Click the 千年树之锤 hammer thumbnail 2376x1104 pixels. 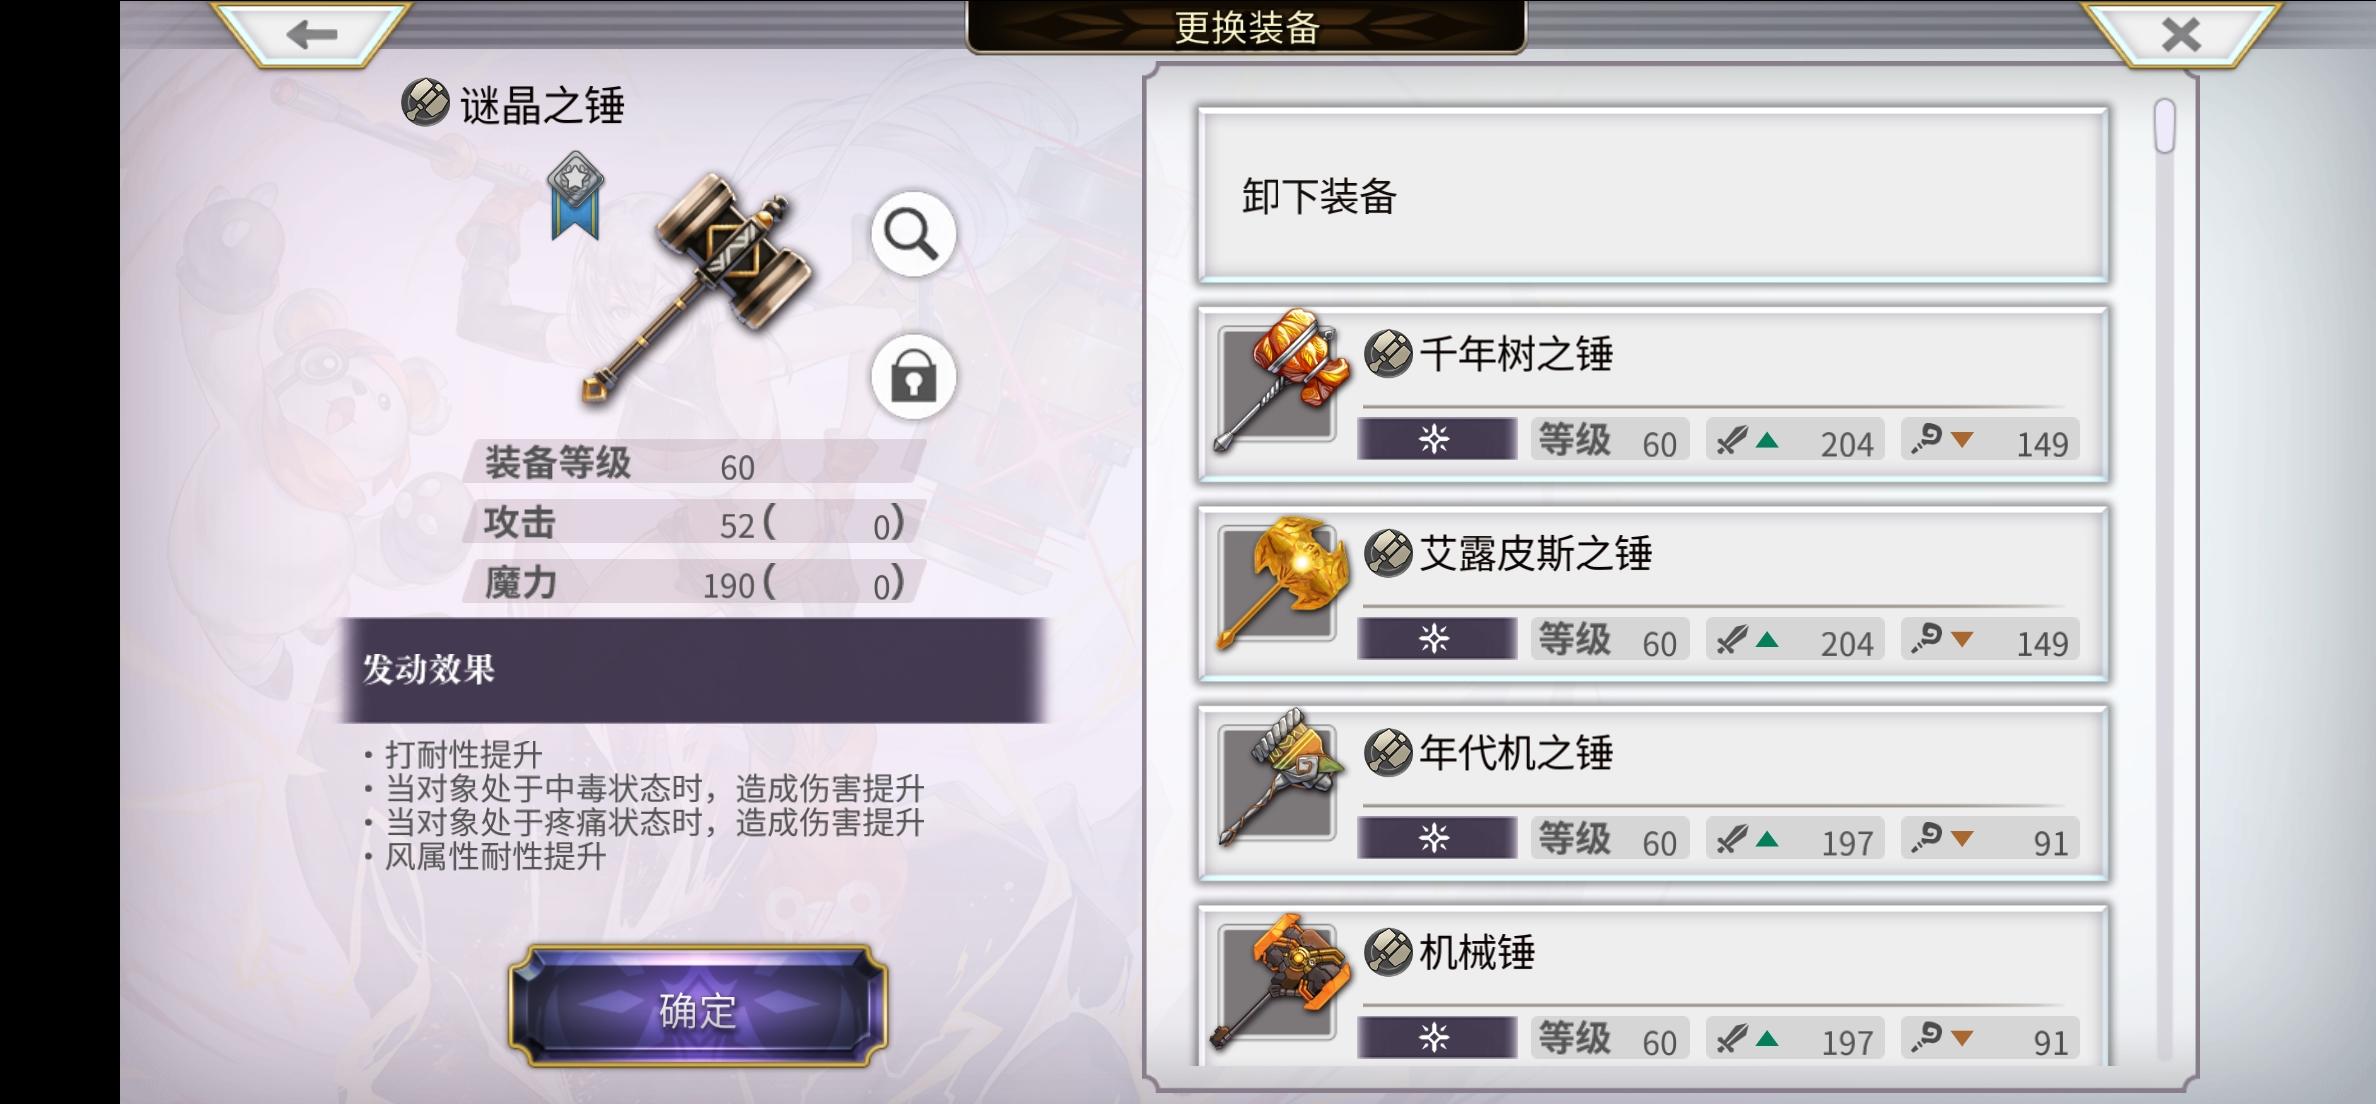pyautogui.click(x=1281, y=381)
